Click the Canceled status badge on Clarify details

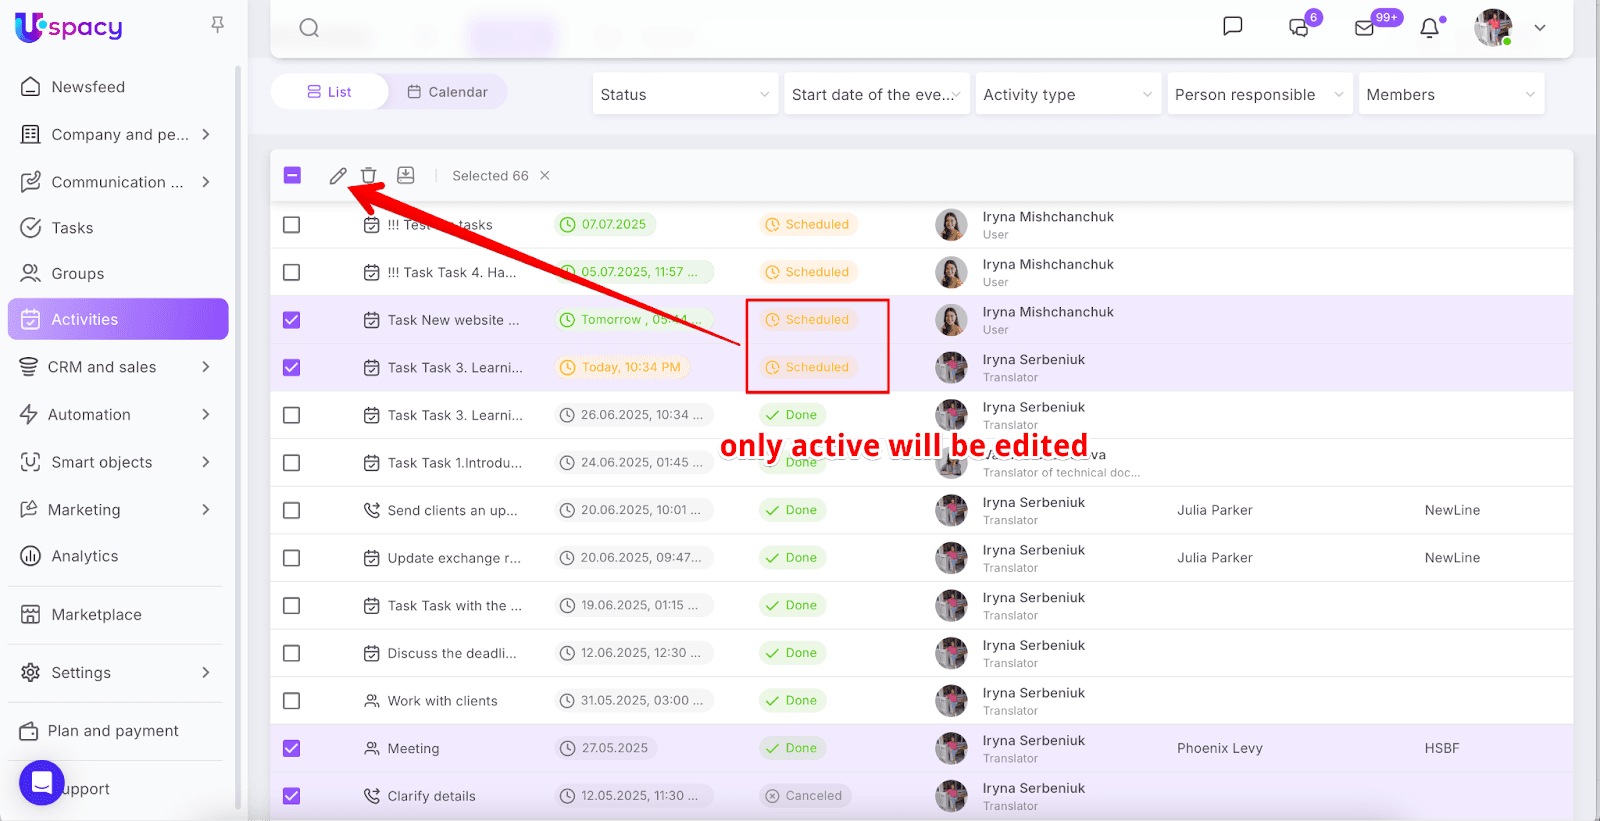(804, 796)
